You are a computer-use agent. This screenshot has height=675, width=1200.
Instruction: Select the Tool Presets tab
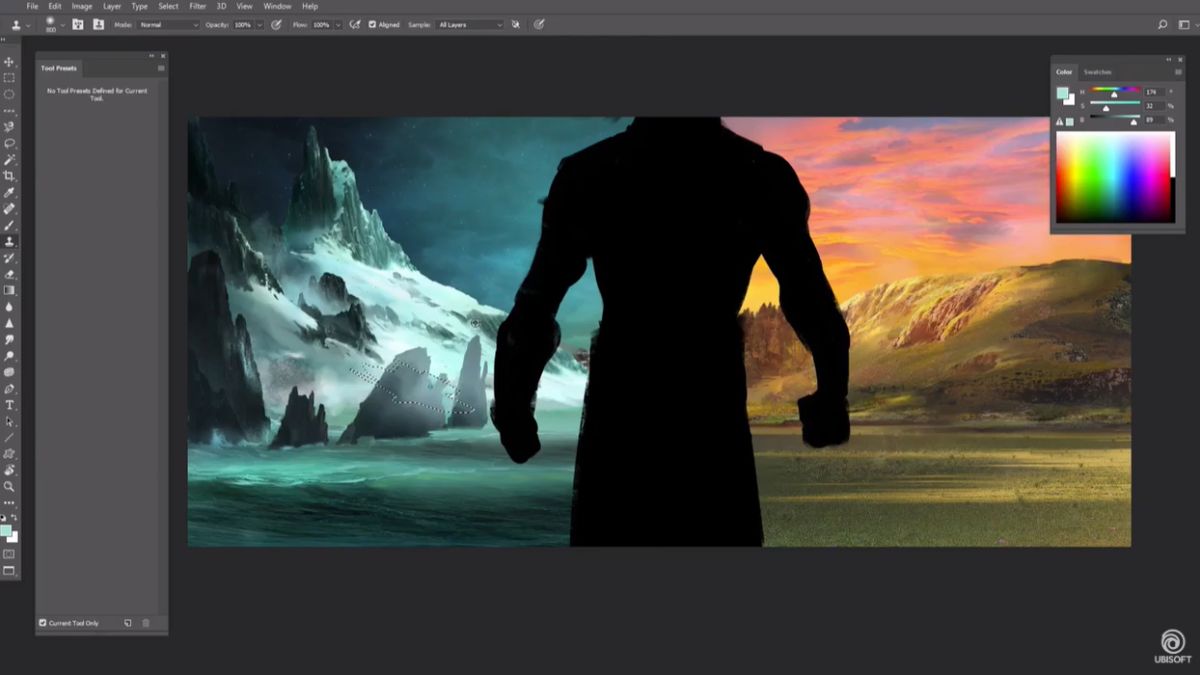(58, 68)
